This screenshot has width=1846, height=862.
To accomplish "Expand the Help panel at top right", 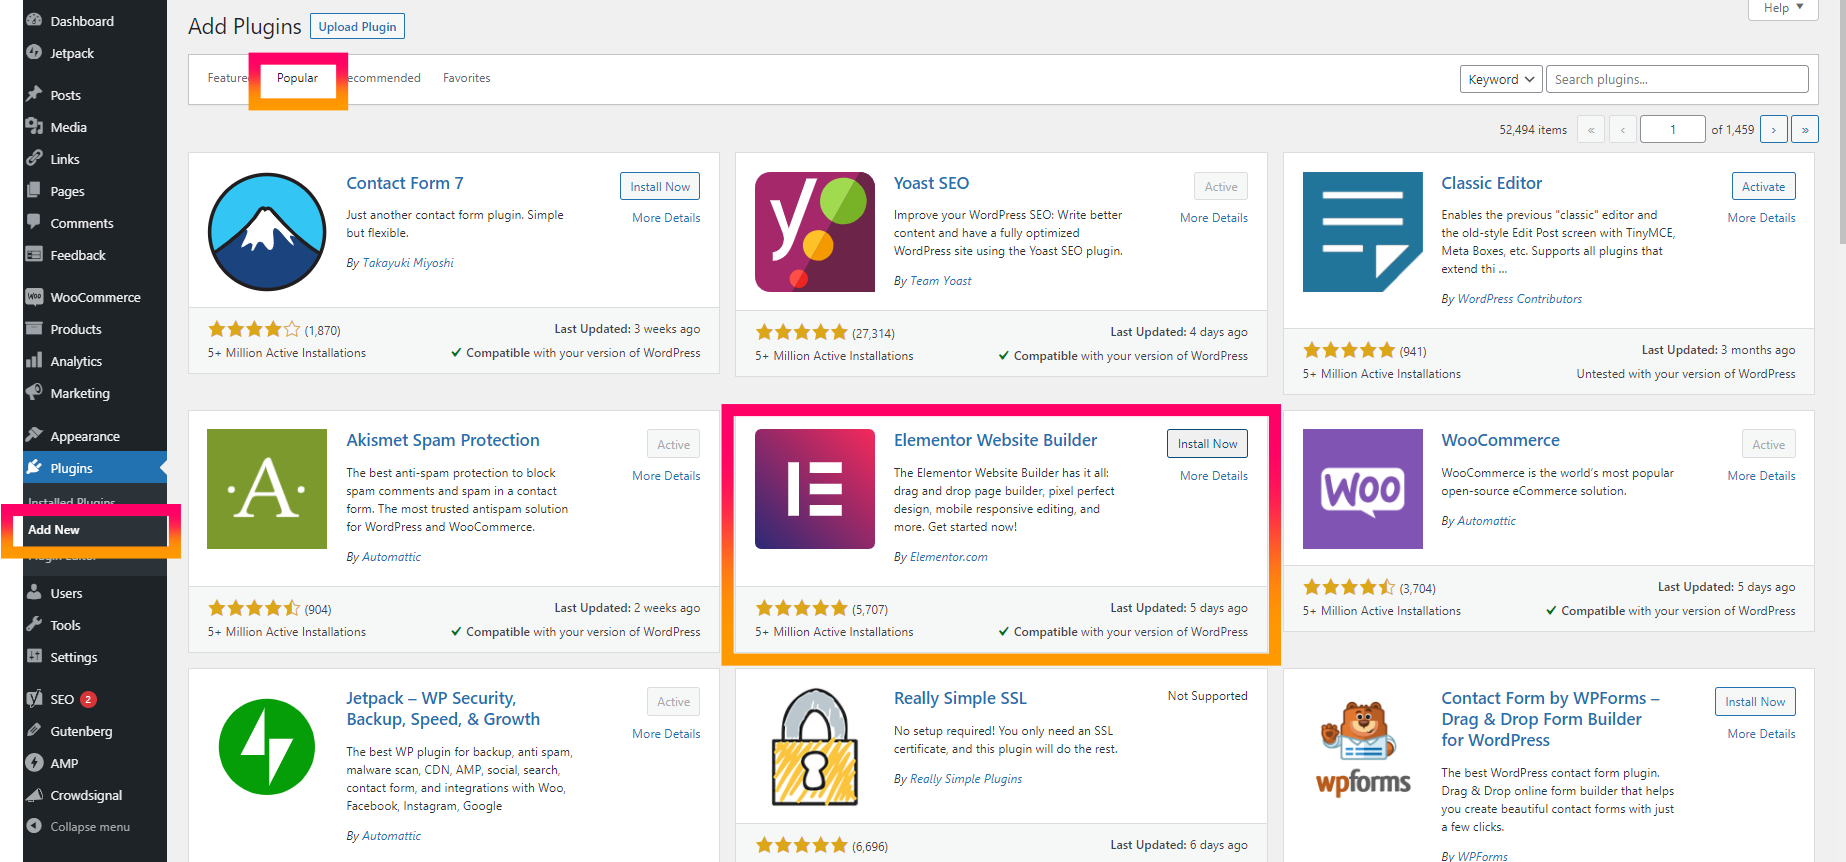I will click(x=1783, y=8).
